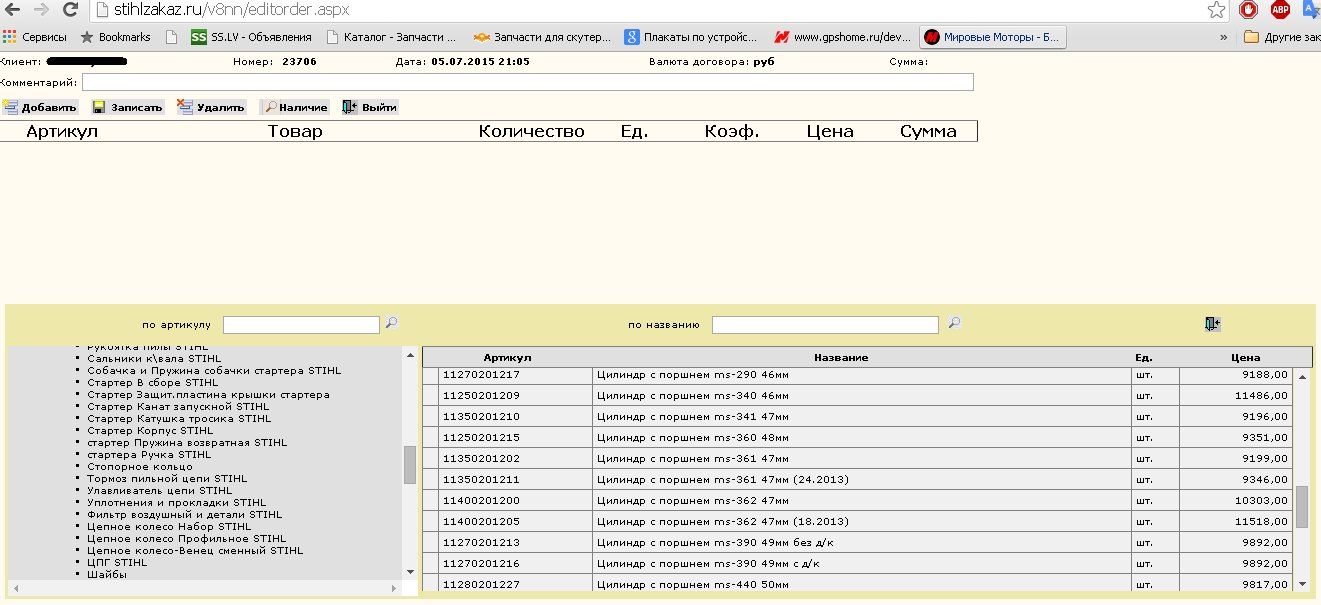Image resolution: width=1321 pixels, height=605 pixels.
Task: Select category Цепное колесо Набор STIHL
Action: (169, 526)
